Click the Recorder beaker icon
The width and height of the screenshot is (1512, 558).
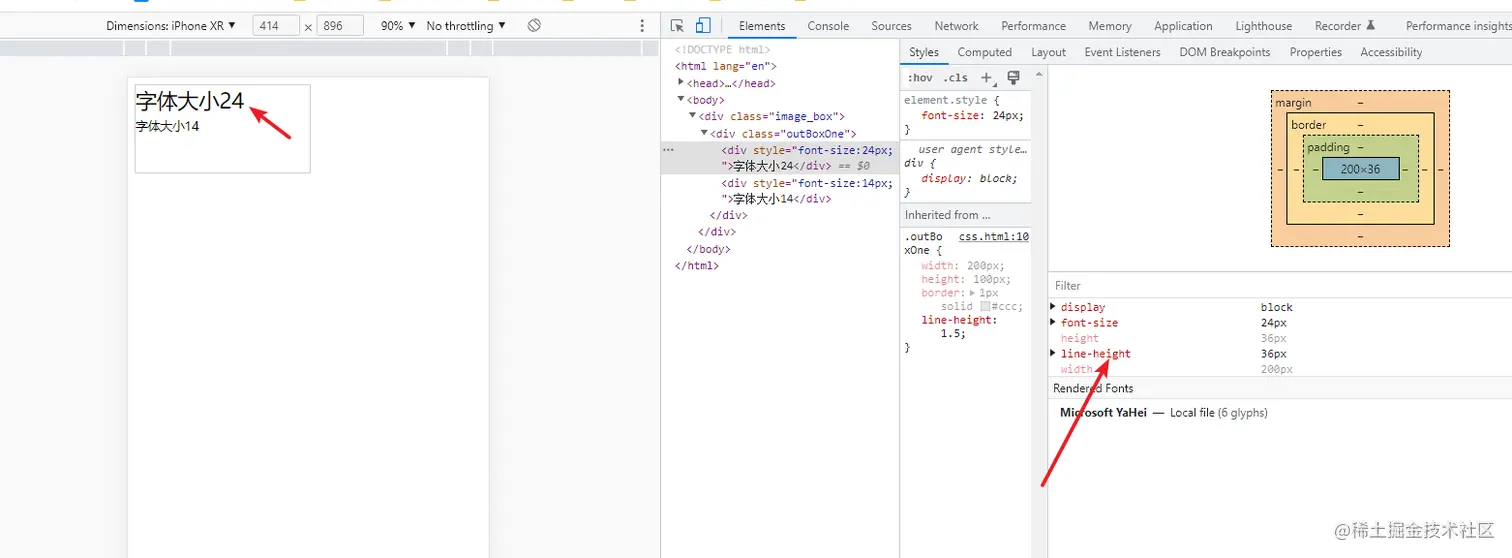click(1371, 25)
